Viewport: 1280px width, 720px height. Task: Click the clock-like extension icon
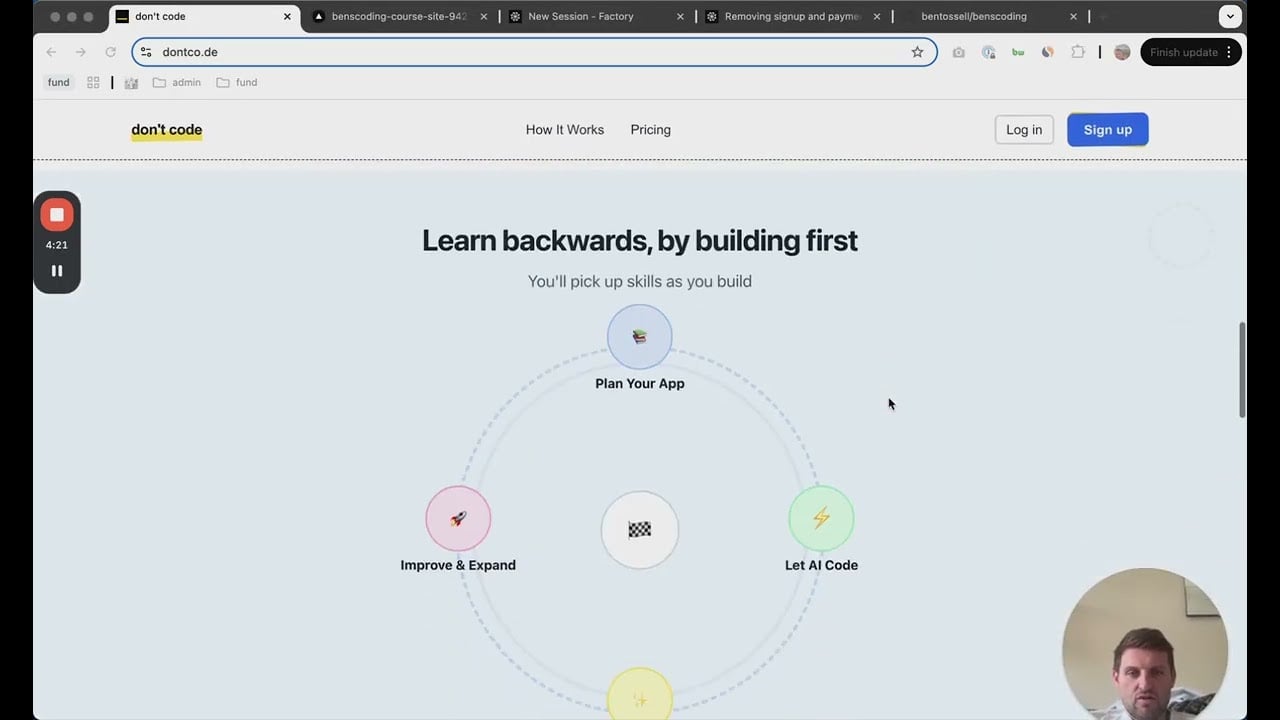point(988,52)
